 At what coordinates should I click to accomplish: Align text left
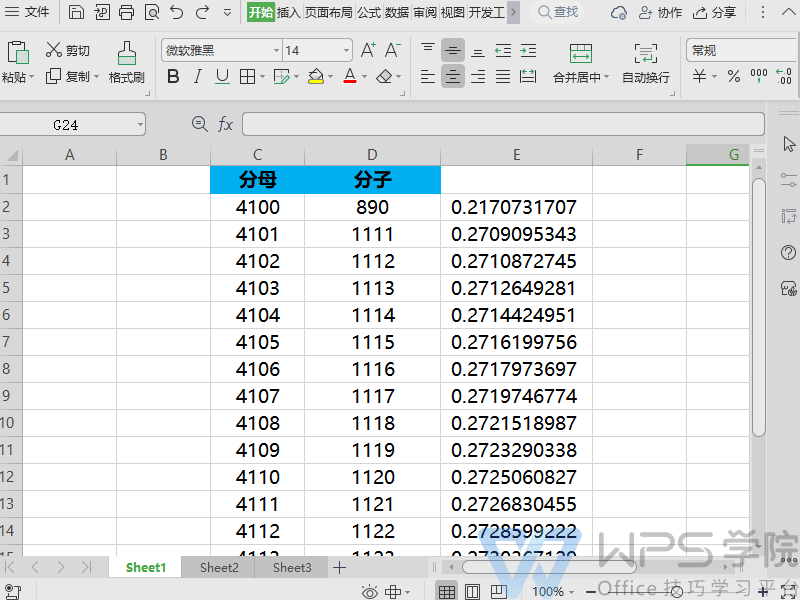(x=428, y=77)
